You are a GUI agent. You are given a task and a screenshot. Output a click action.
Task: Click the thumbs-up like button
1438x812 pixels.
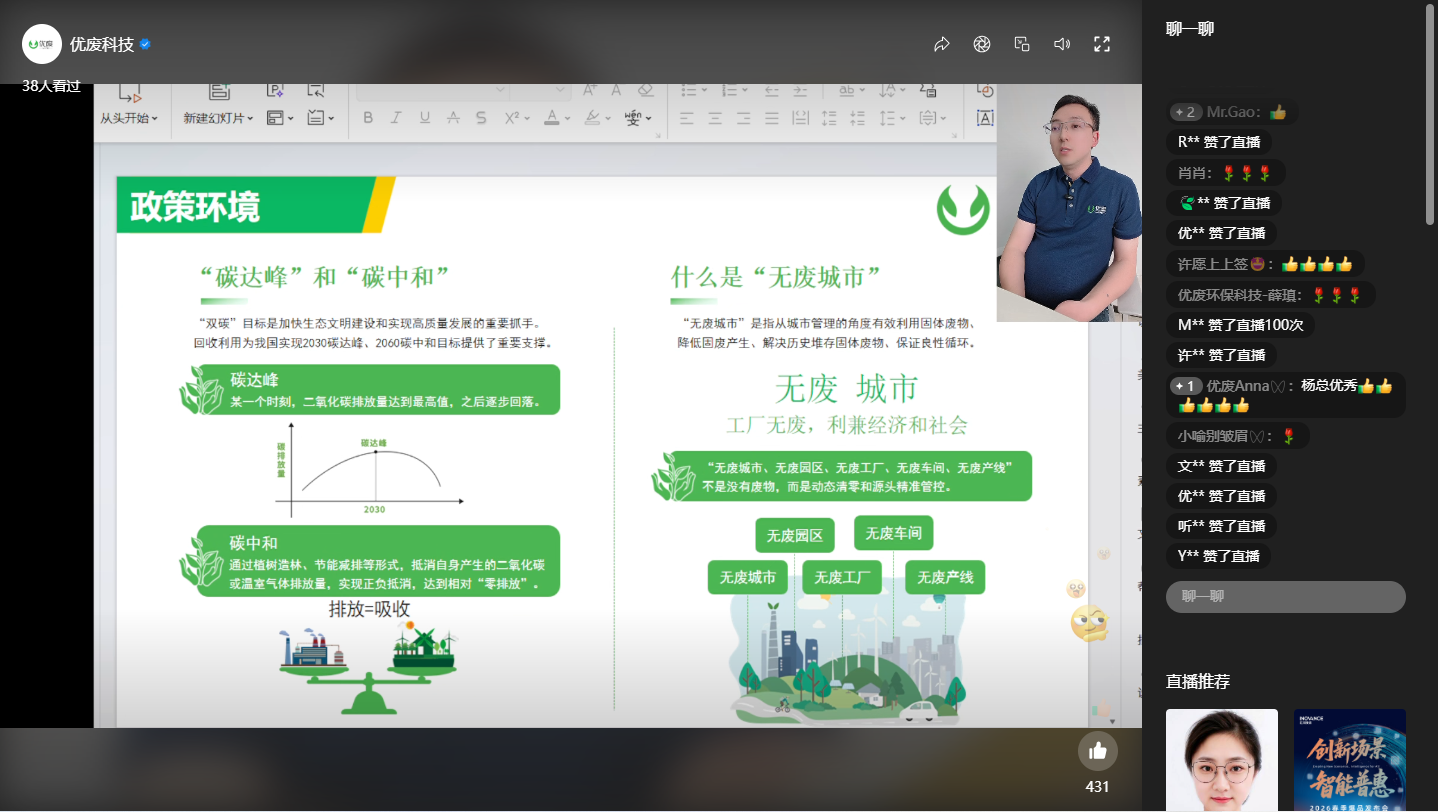[1097, 751]
